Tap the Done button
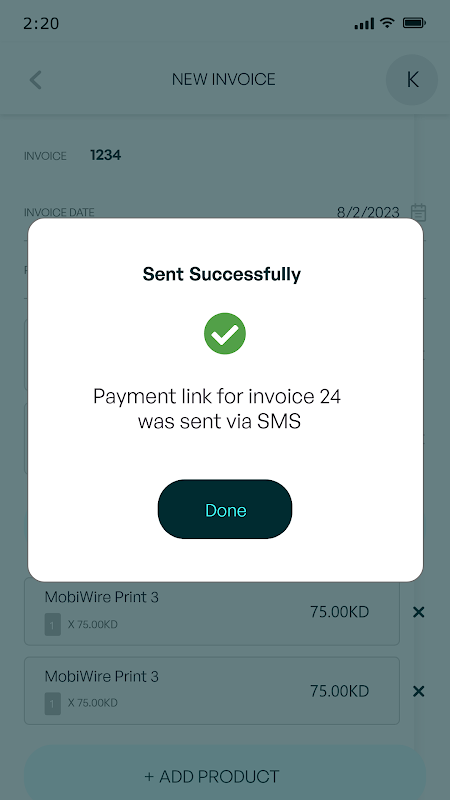 coord(224,509)
